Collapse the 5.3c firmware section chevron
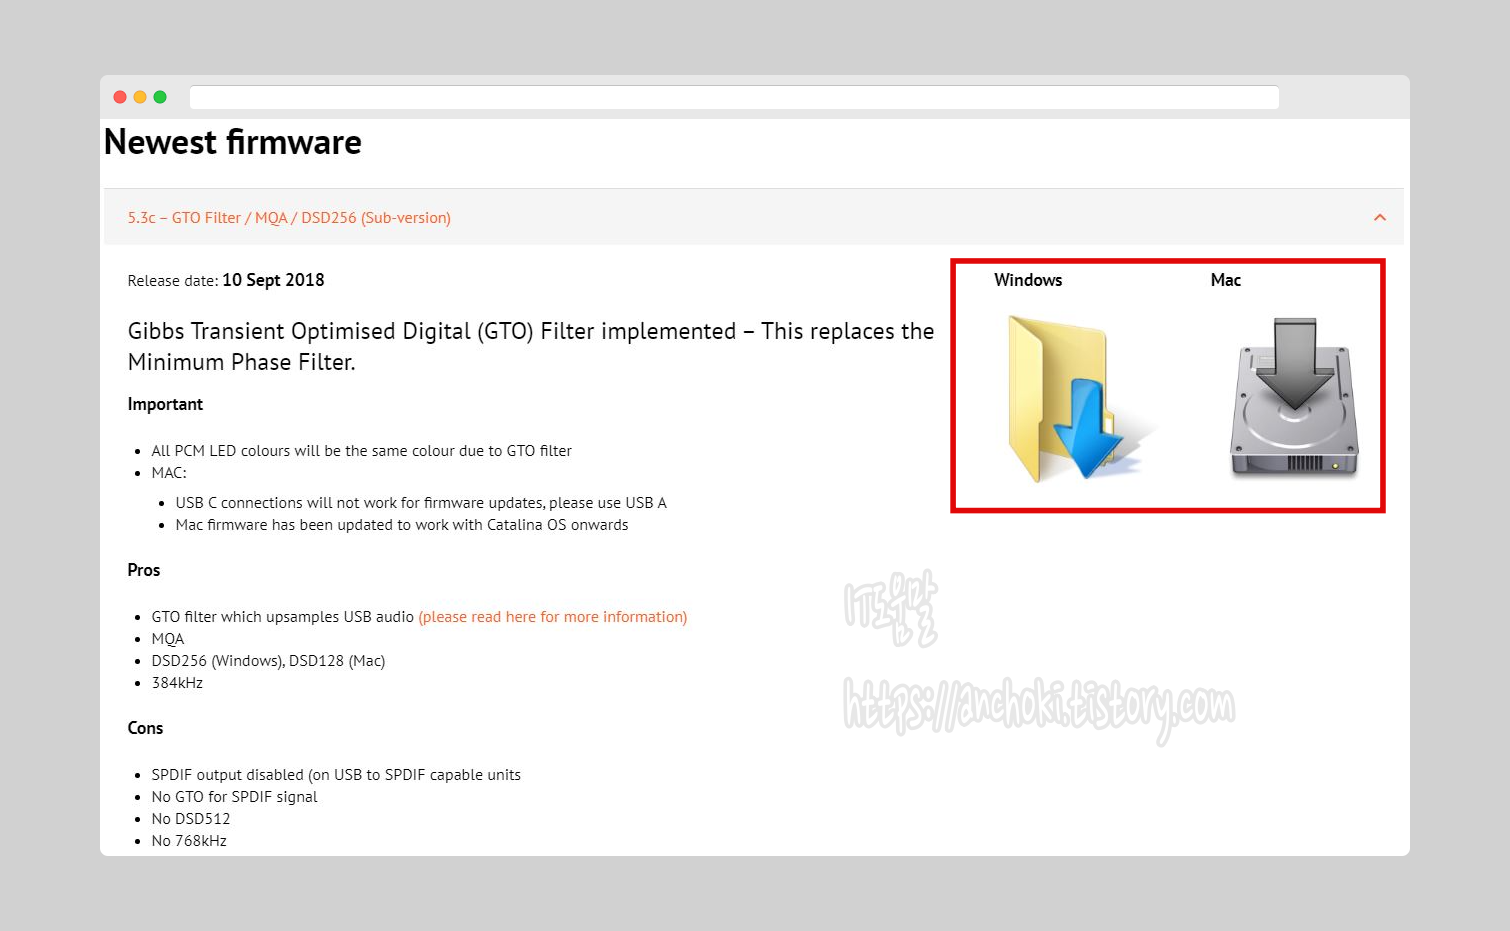 pos(1380,217)
